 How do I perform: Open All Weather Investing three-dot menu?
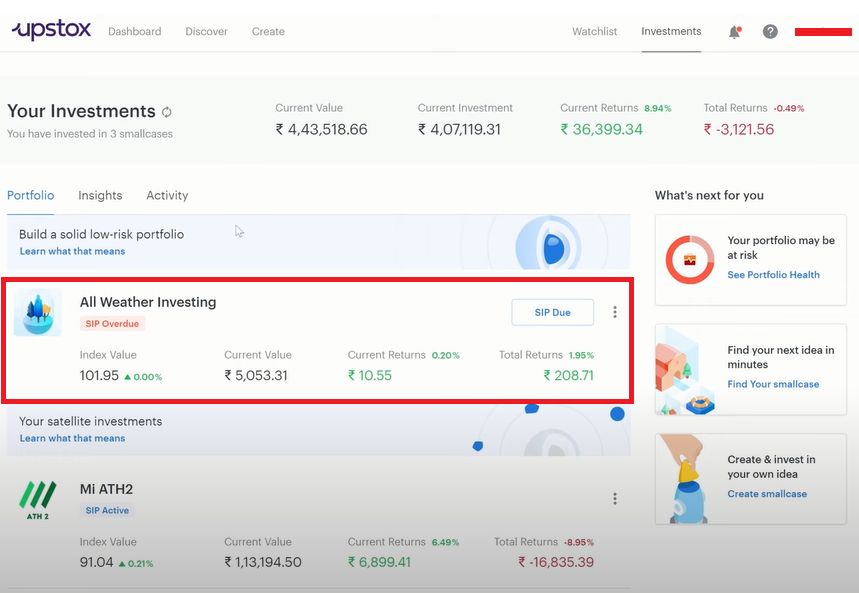point(615,312)
